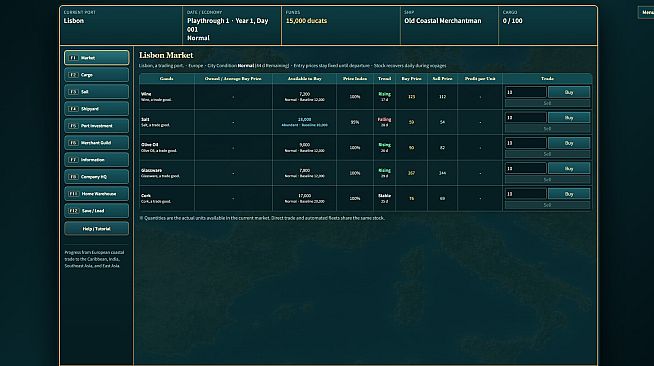
Task: Buy Salt with its Buy button
Action: tap(569, 118)
